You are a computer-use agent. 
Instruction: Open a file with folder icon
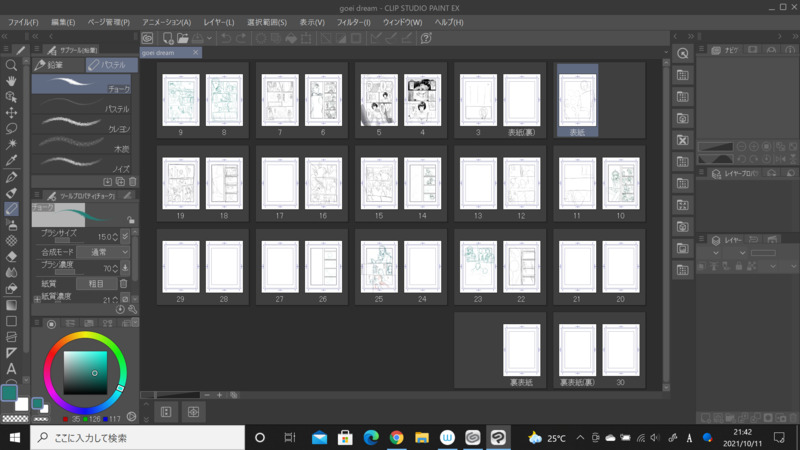183,38
